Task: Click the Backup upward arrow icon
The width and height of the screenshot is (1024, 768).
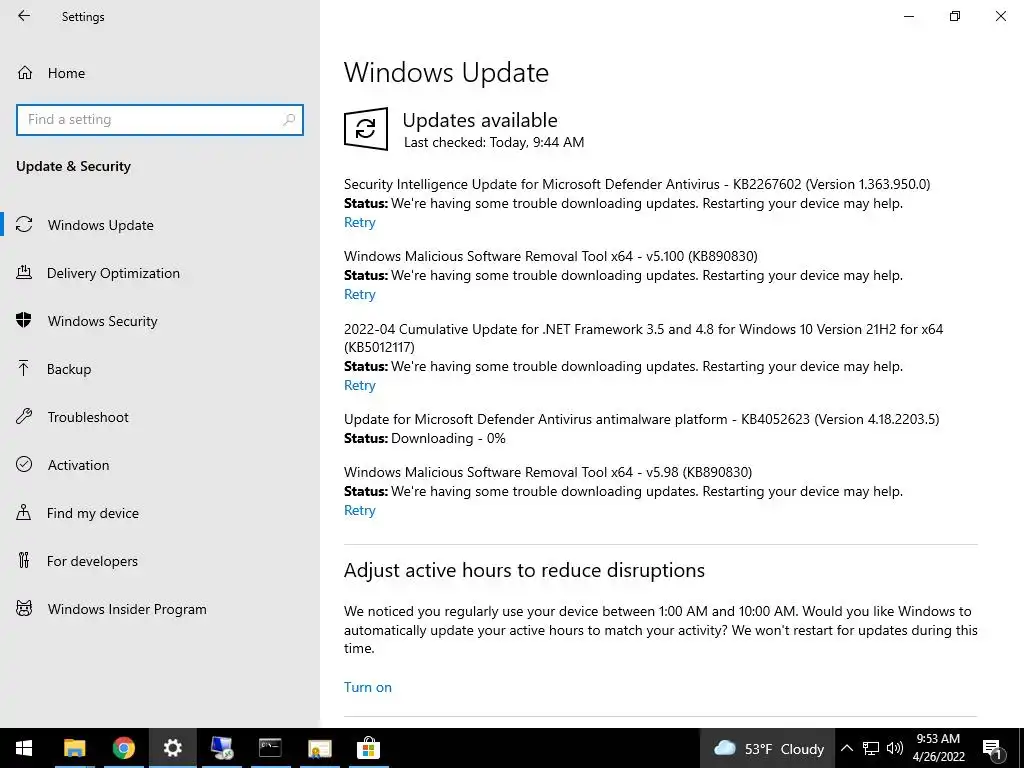Action: pyautogui.click(x=24, y=368)
